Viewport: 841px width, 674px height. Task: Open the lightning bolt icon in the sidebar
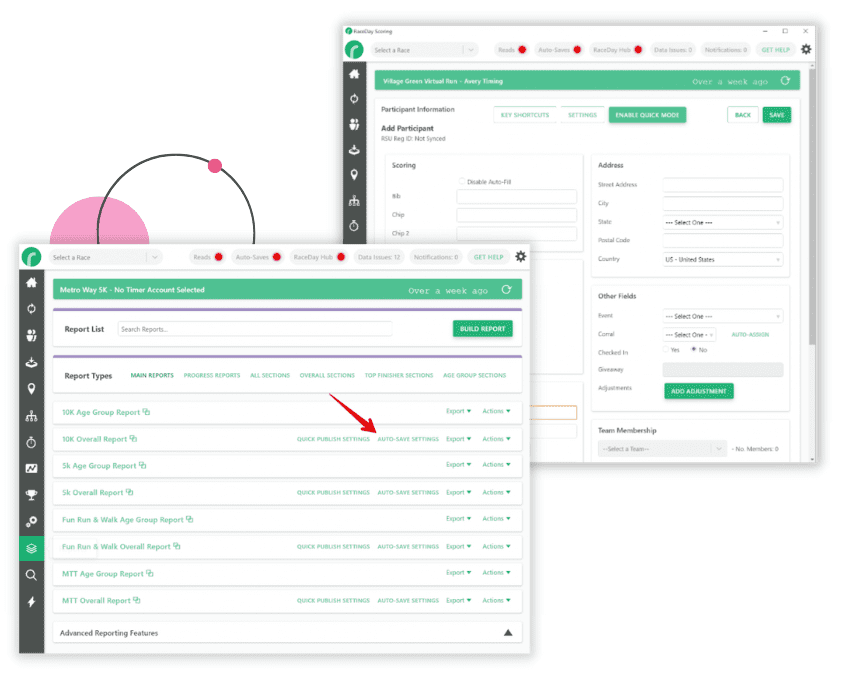(32, 602)
